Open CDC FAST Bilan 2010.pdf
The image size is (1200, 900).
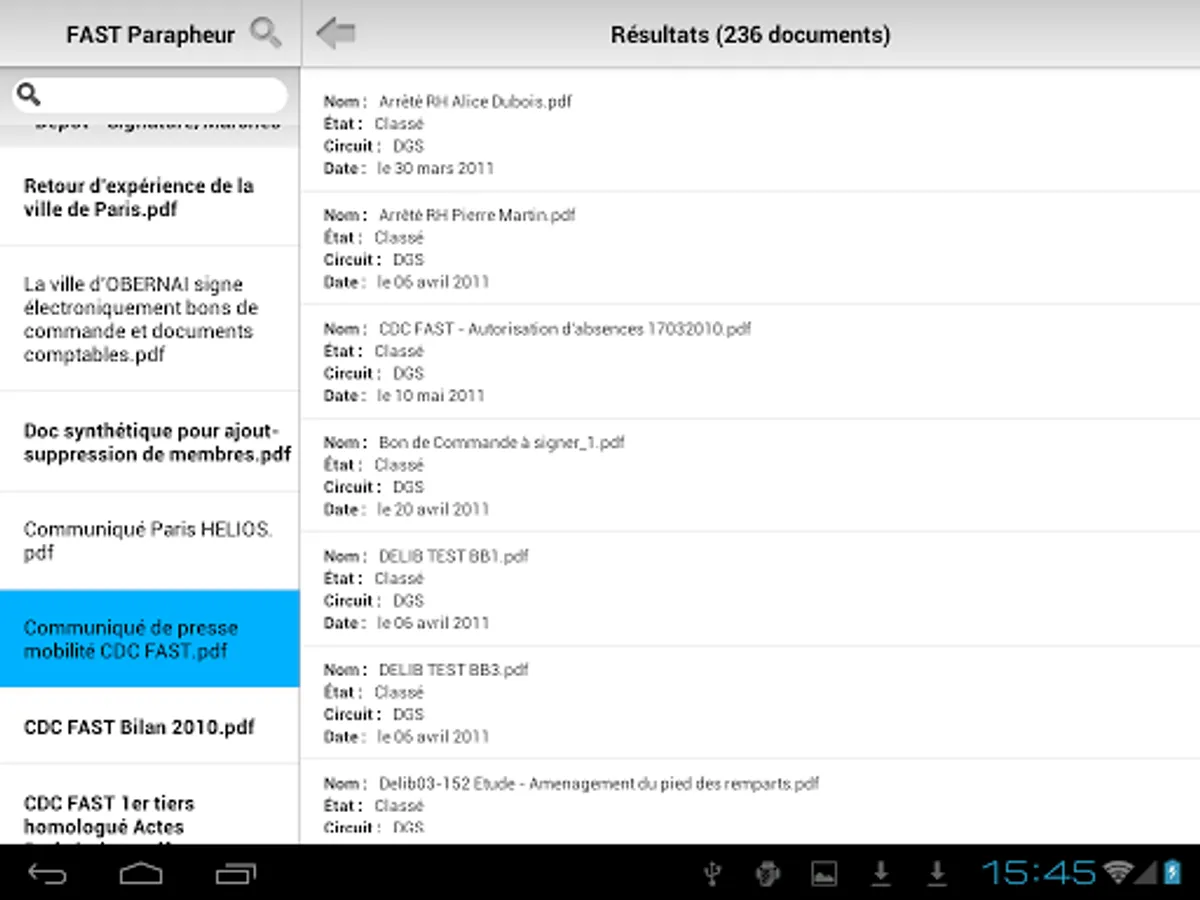coord(150,726)
